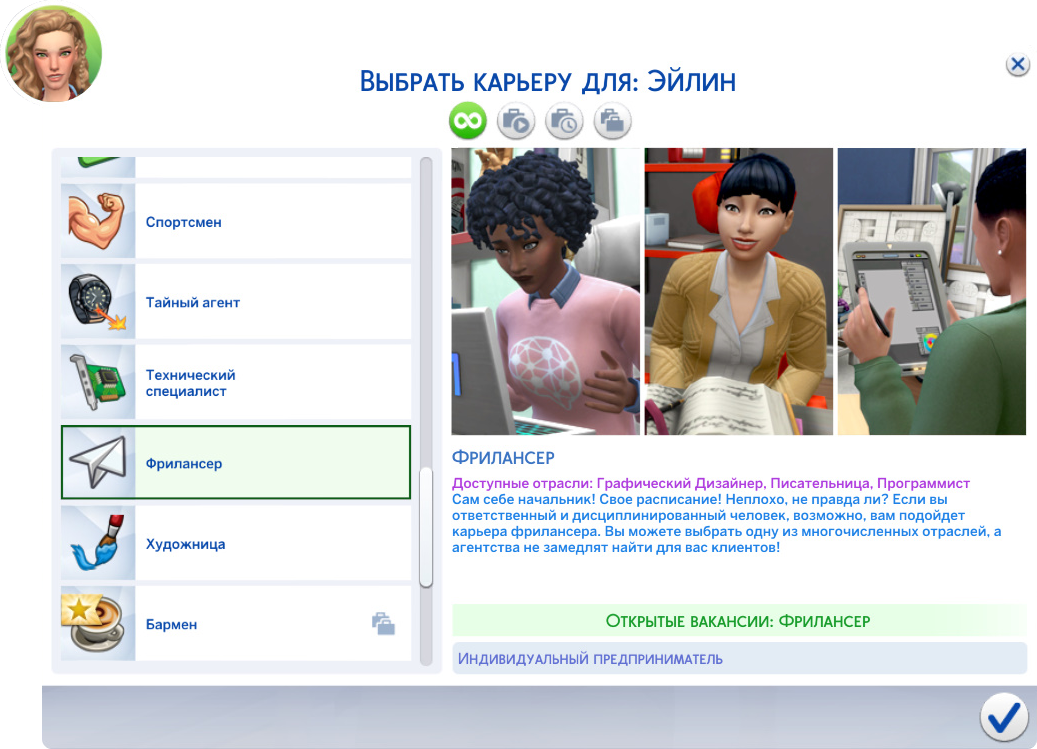View the programmer freelancer preview image
Screen dimensions: 1037x749
point(546,292)
